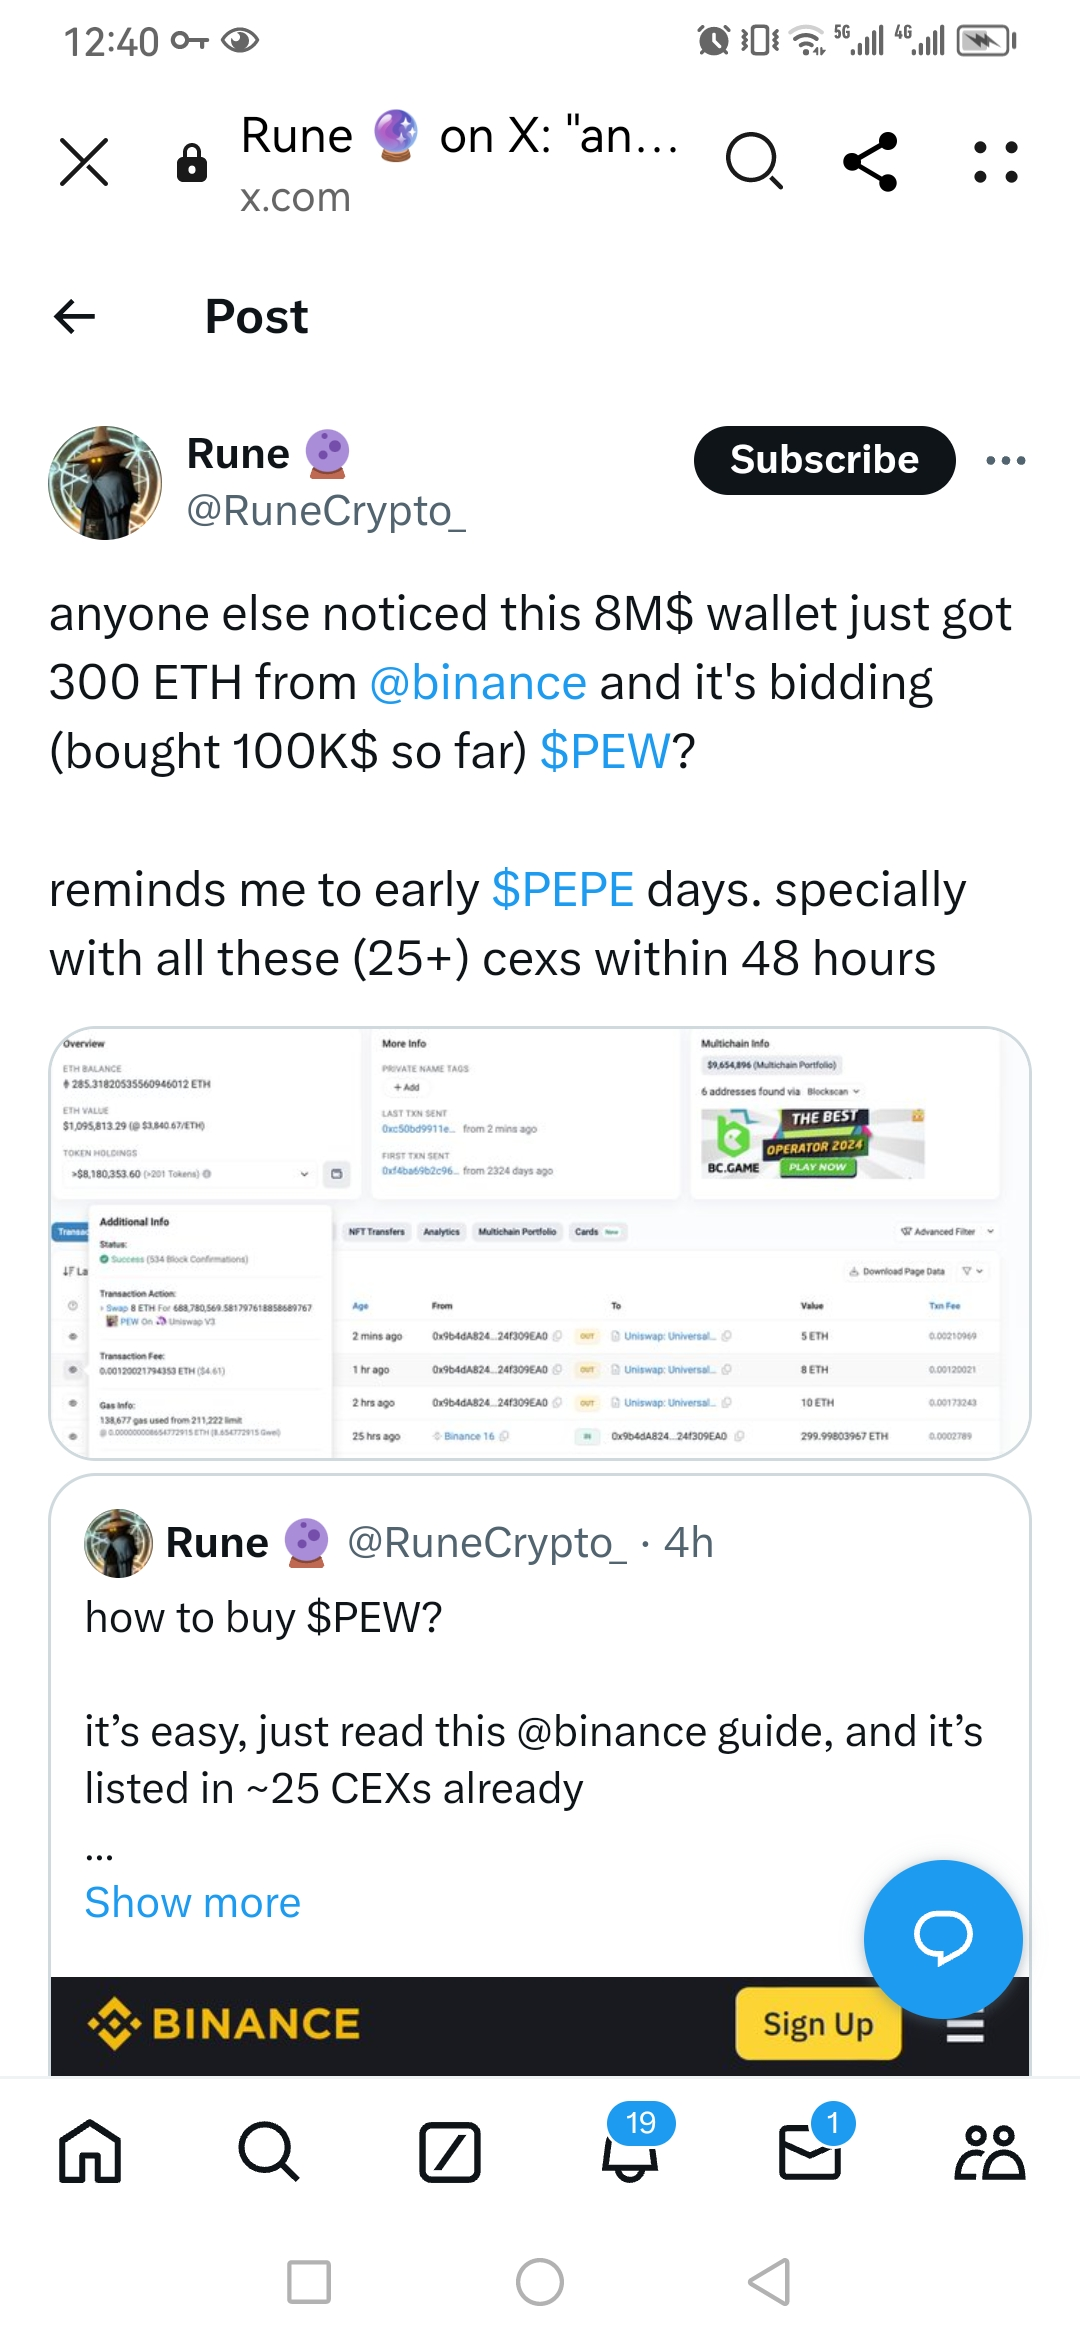Expand quoted post with Show more
The height and width of the screenshot is (2340, 1080).
[192, 1902]
